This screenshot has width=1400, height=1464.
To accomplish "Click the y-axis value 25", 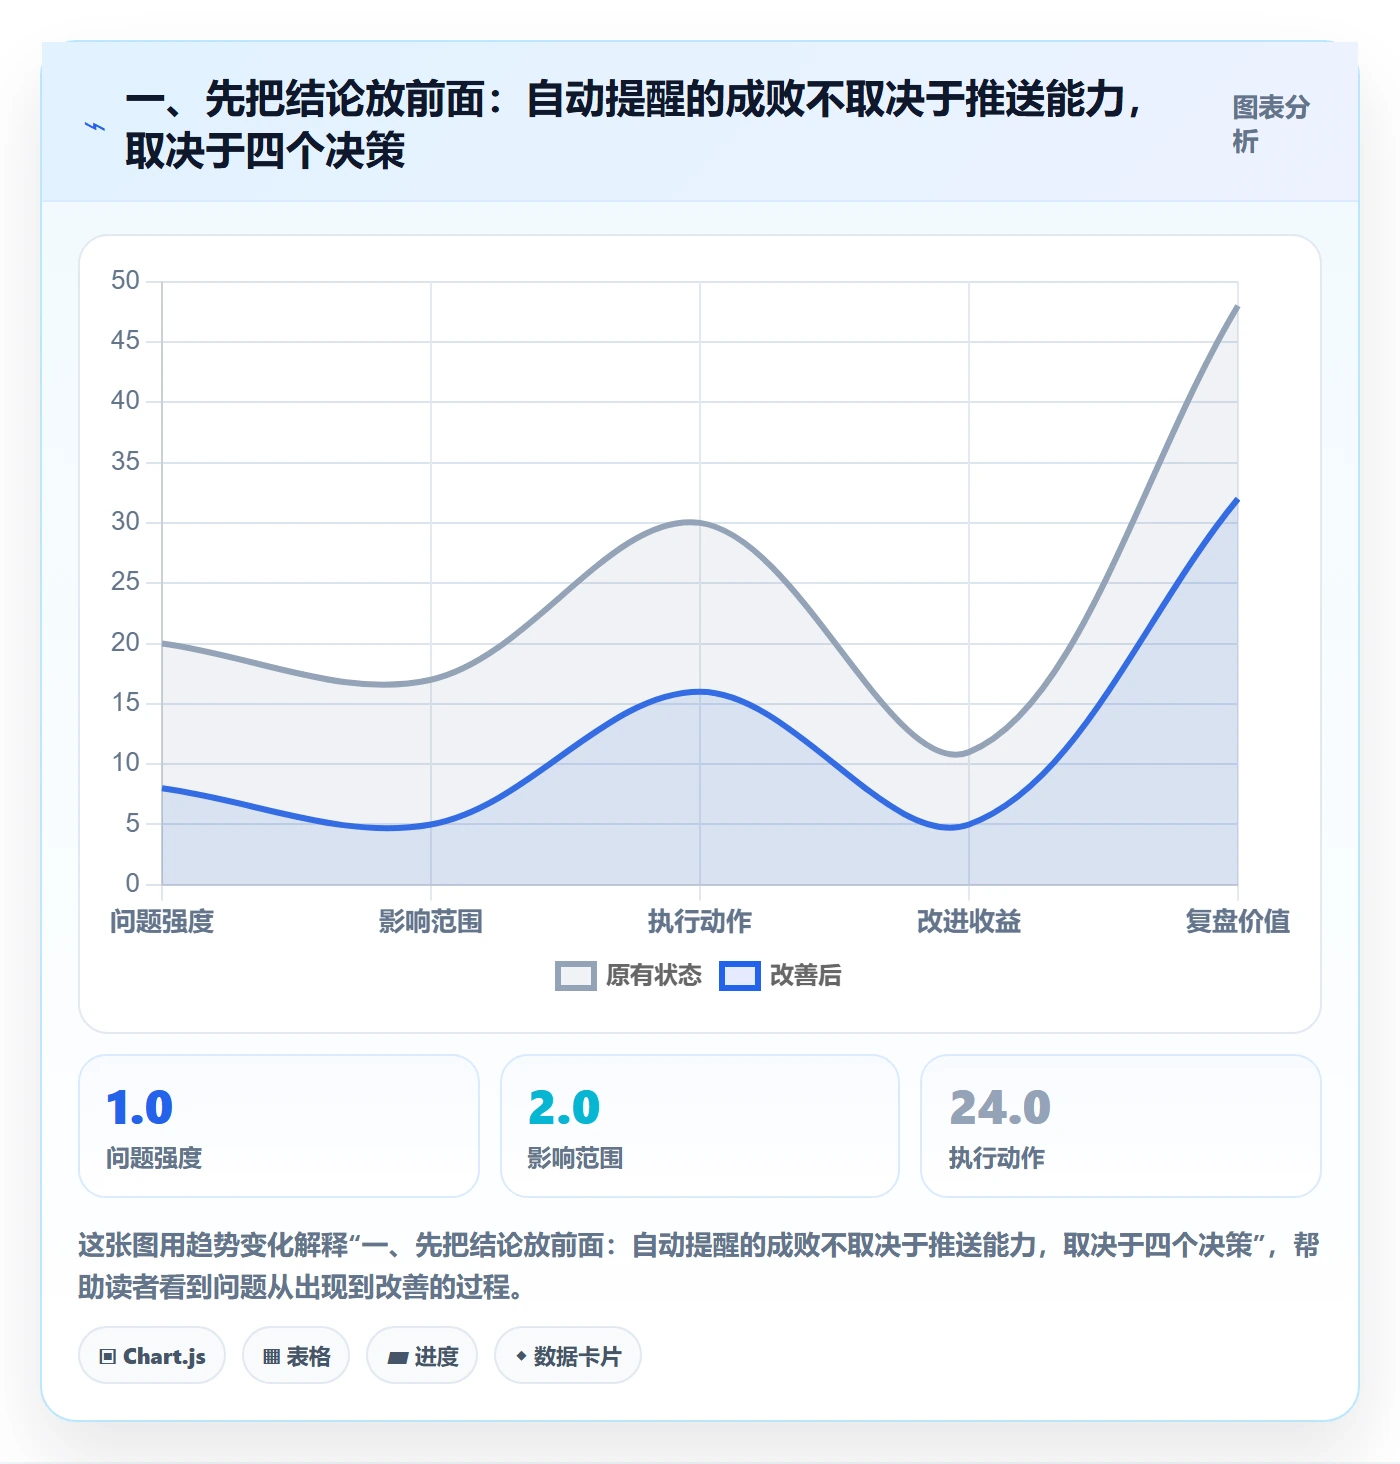I will coord(125,582).
